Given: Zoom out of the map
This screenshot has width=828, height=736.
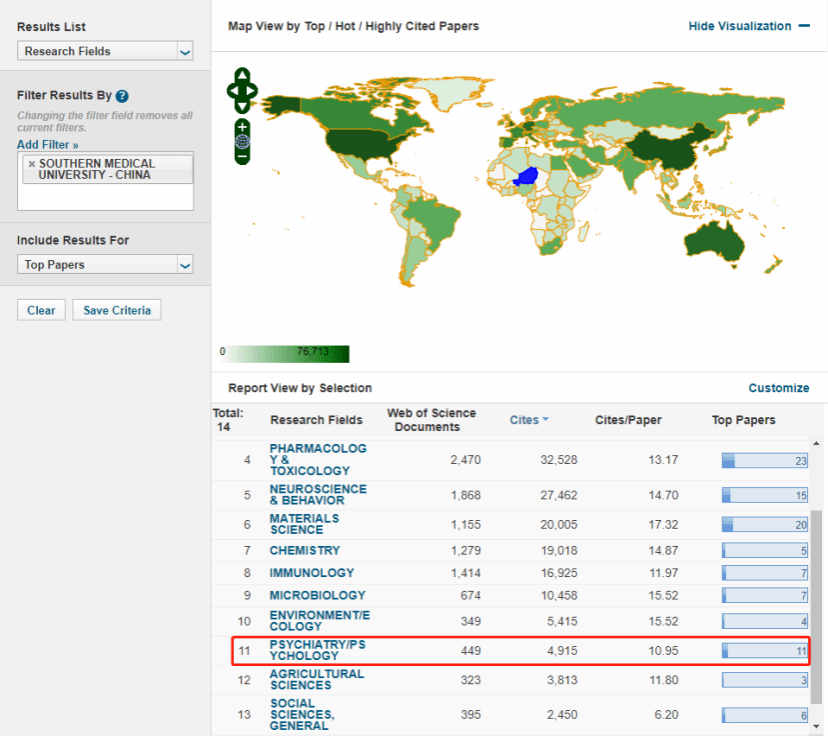Looking at the screenshot, I should coord(242,156).
